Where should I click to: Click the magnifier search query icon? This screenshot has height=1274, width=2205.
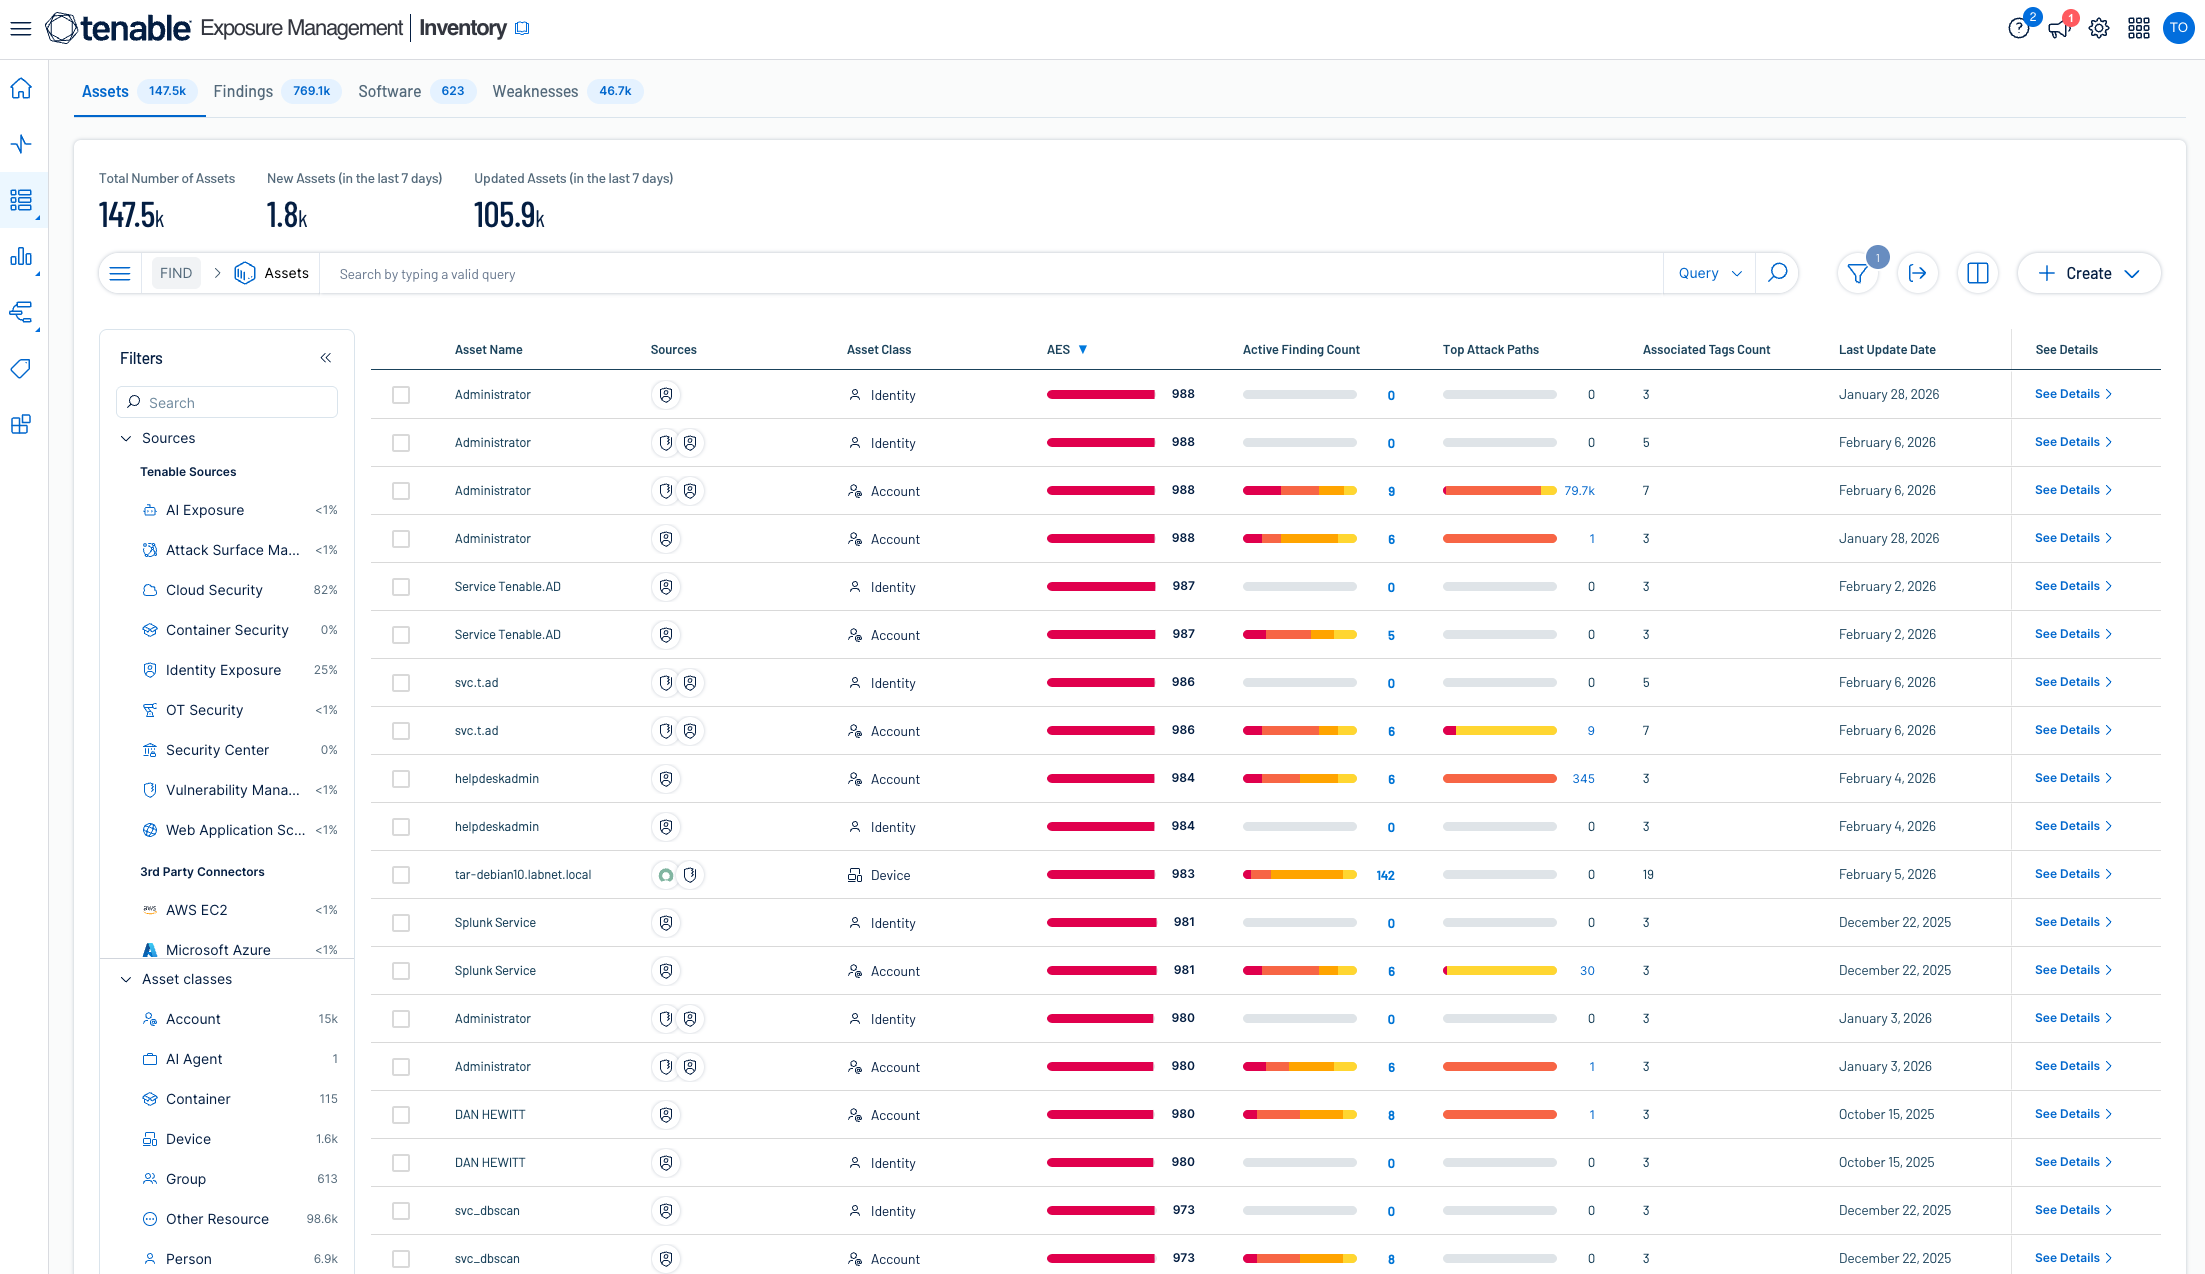[1777, 273]
